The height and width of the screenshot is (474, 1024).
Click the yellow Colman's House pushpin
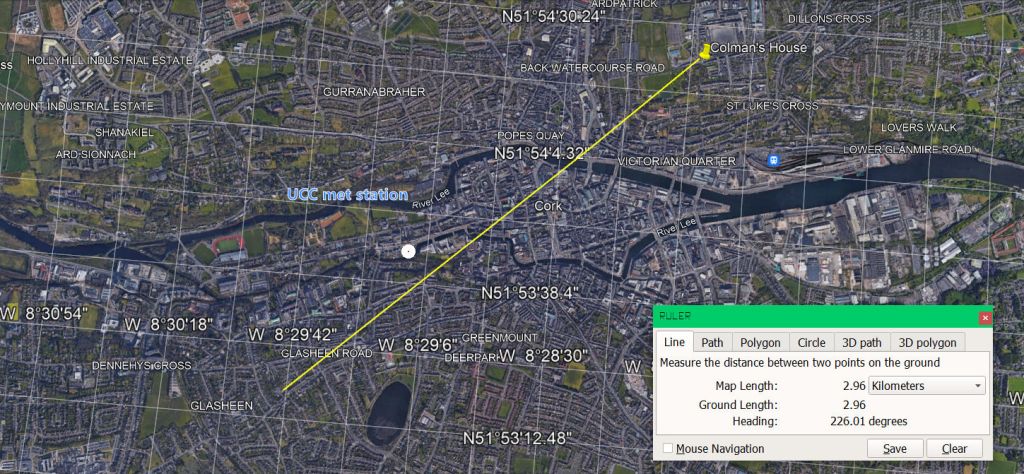click(x=703, y=52)
